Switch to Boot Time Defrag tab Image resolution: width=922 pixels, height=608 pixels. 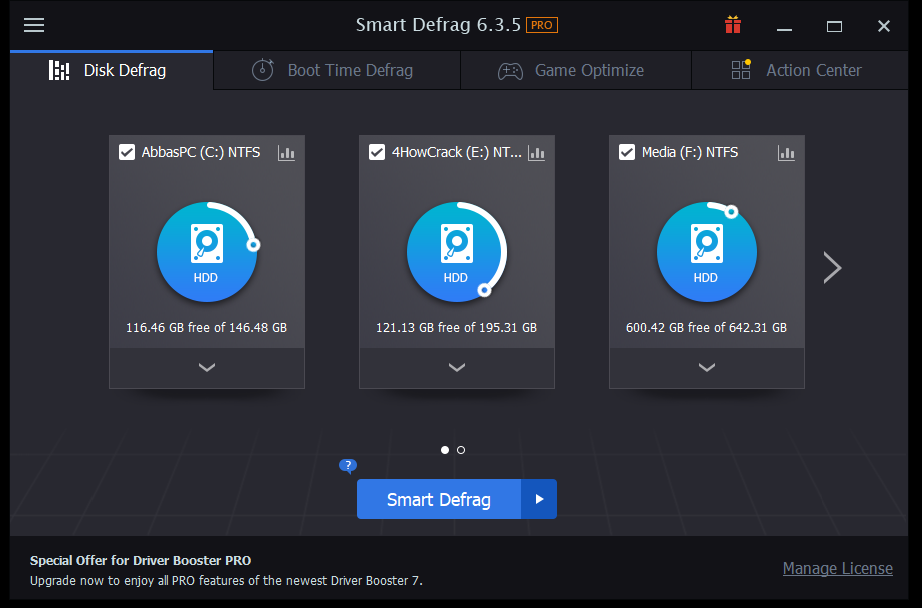pos(337,71)
